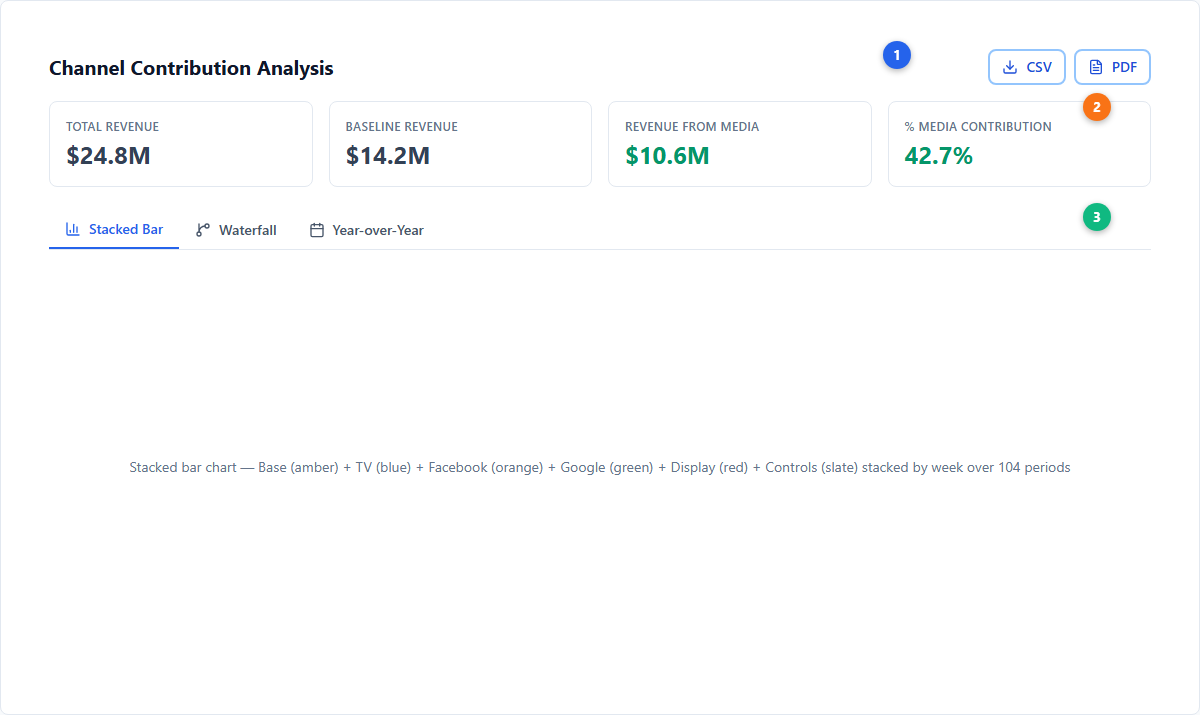1200x715 pixels.
Task: Export report with the PDF button
Action: tap(1112, 67)
